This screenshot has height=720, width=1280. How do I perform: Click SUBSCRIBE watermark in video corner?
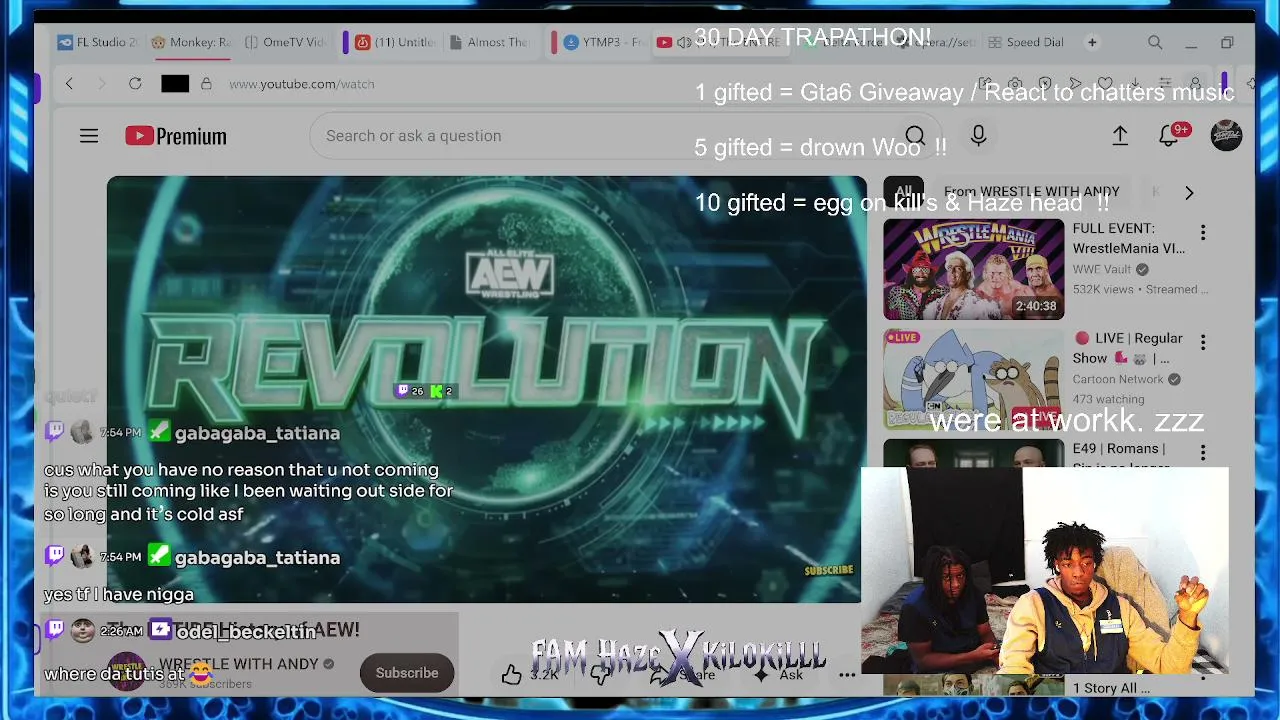click(x=829, y=570)
